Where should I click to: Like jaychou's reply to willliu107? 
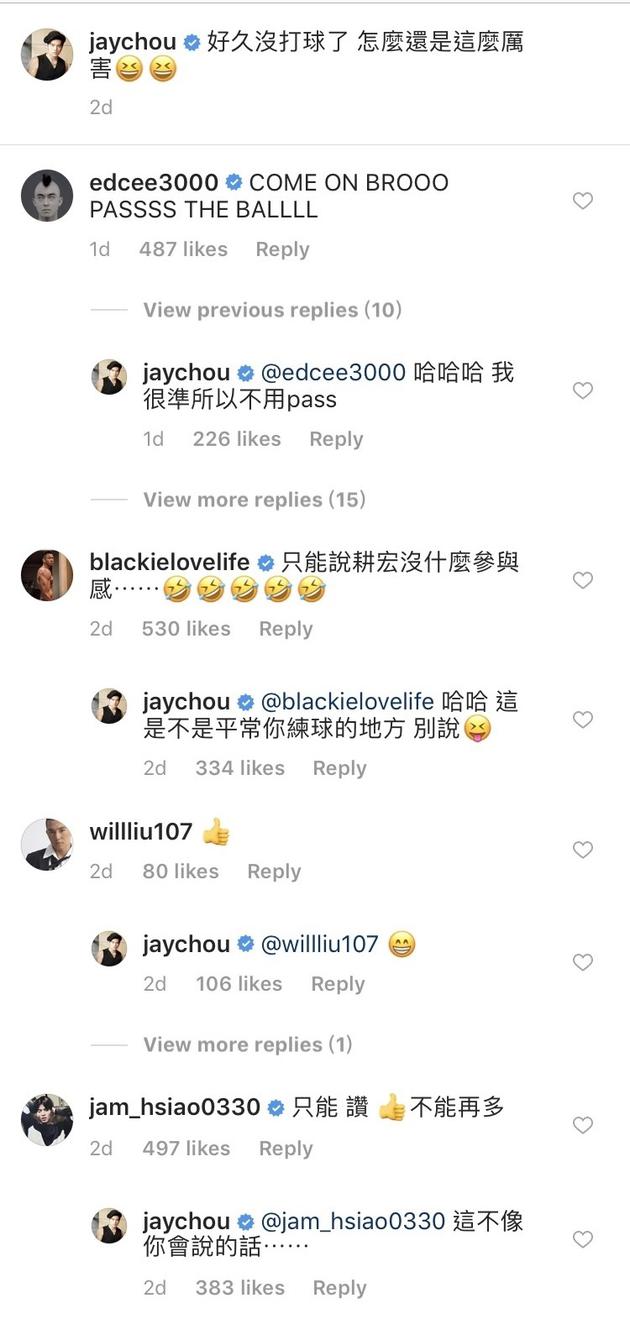[x=582, y=962]
